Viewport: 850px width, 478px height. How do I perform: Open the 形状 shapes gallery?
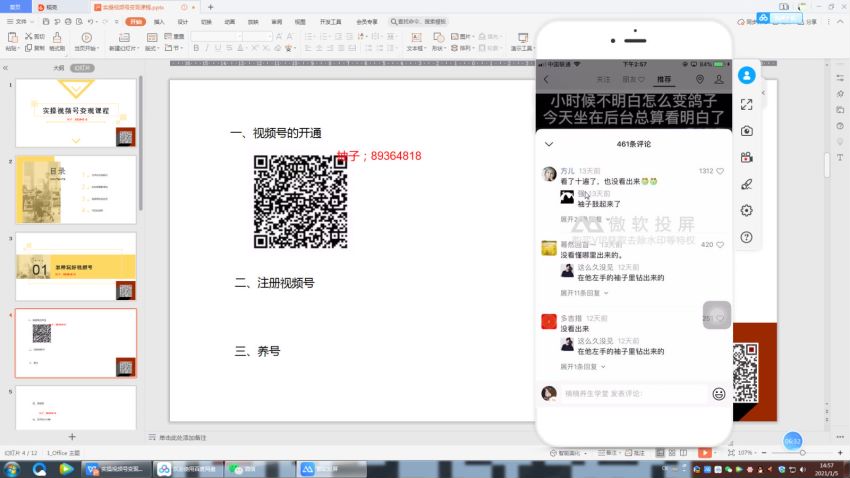coord(438,41)
